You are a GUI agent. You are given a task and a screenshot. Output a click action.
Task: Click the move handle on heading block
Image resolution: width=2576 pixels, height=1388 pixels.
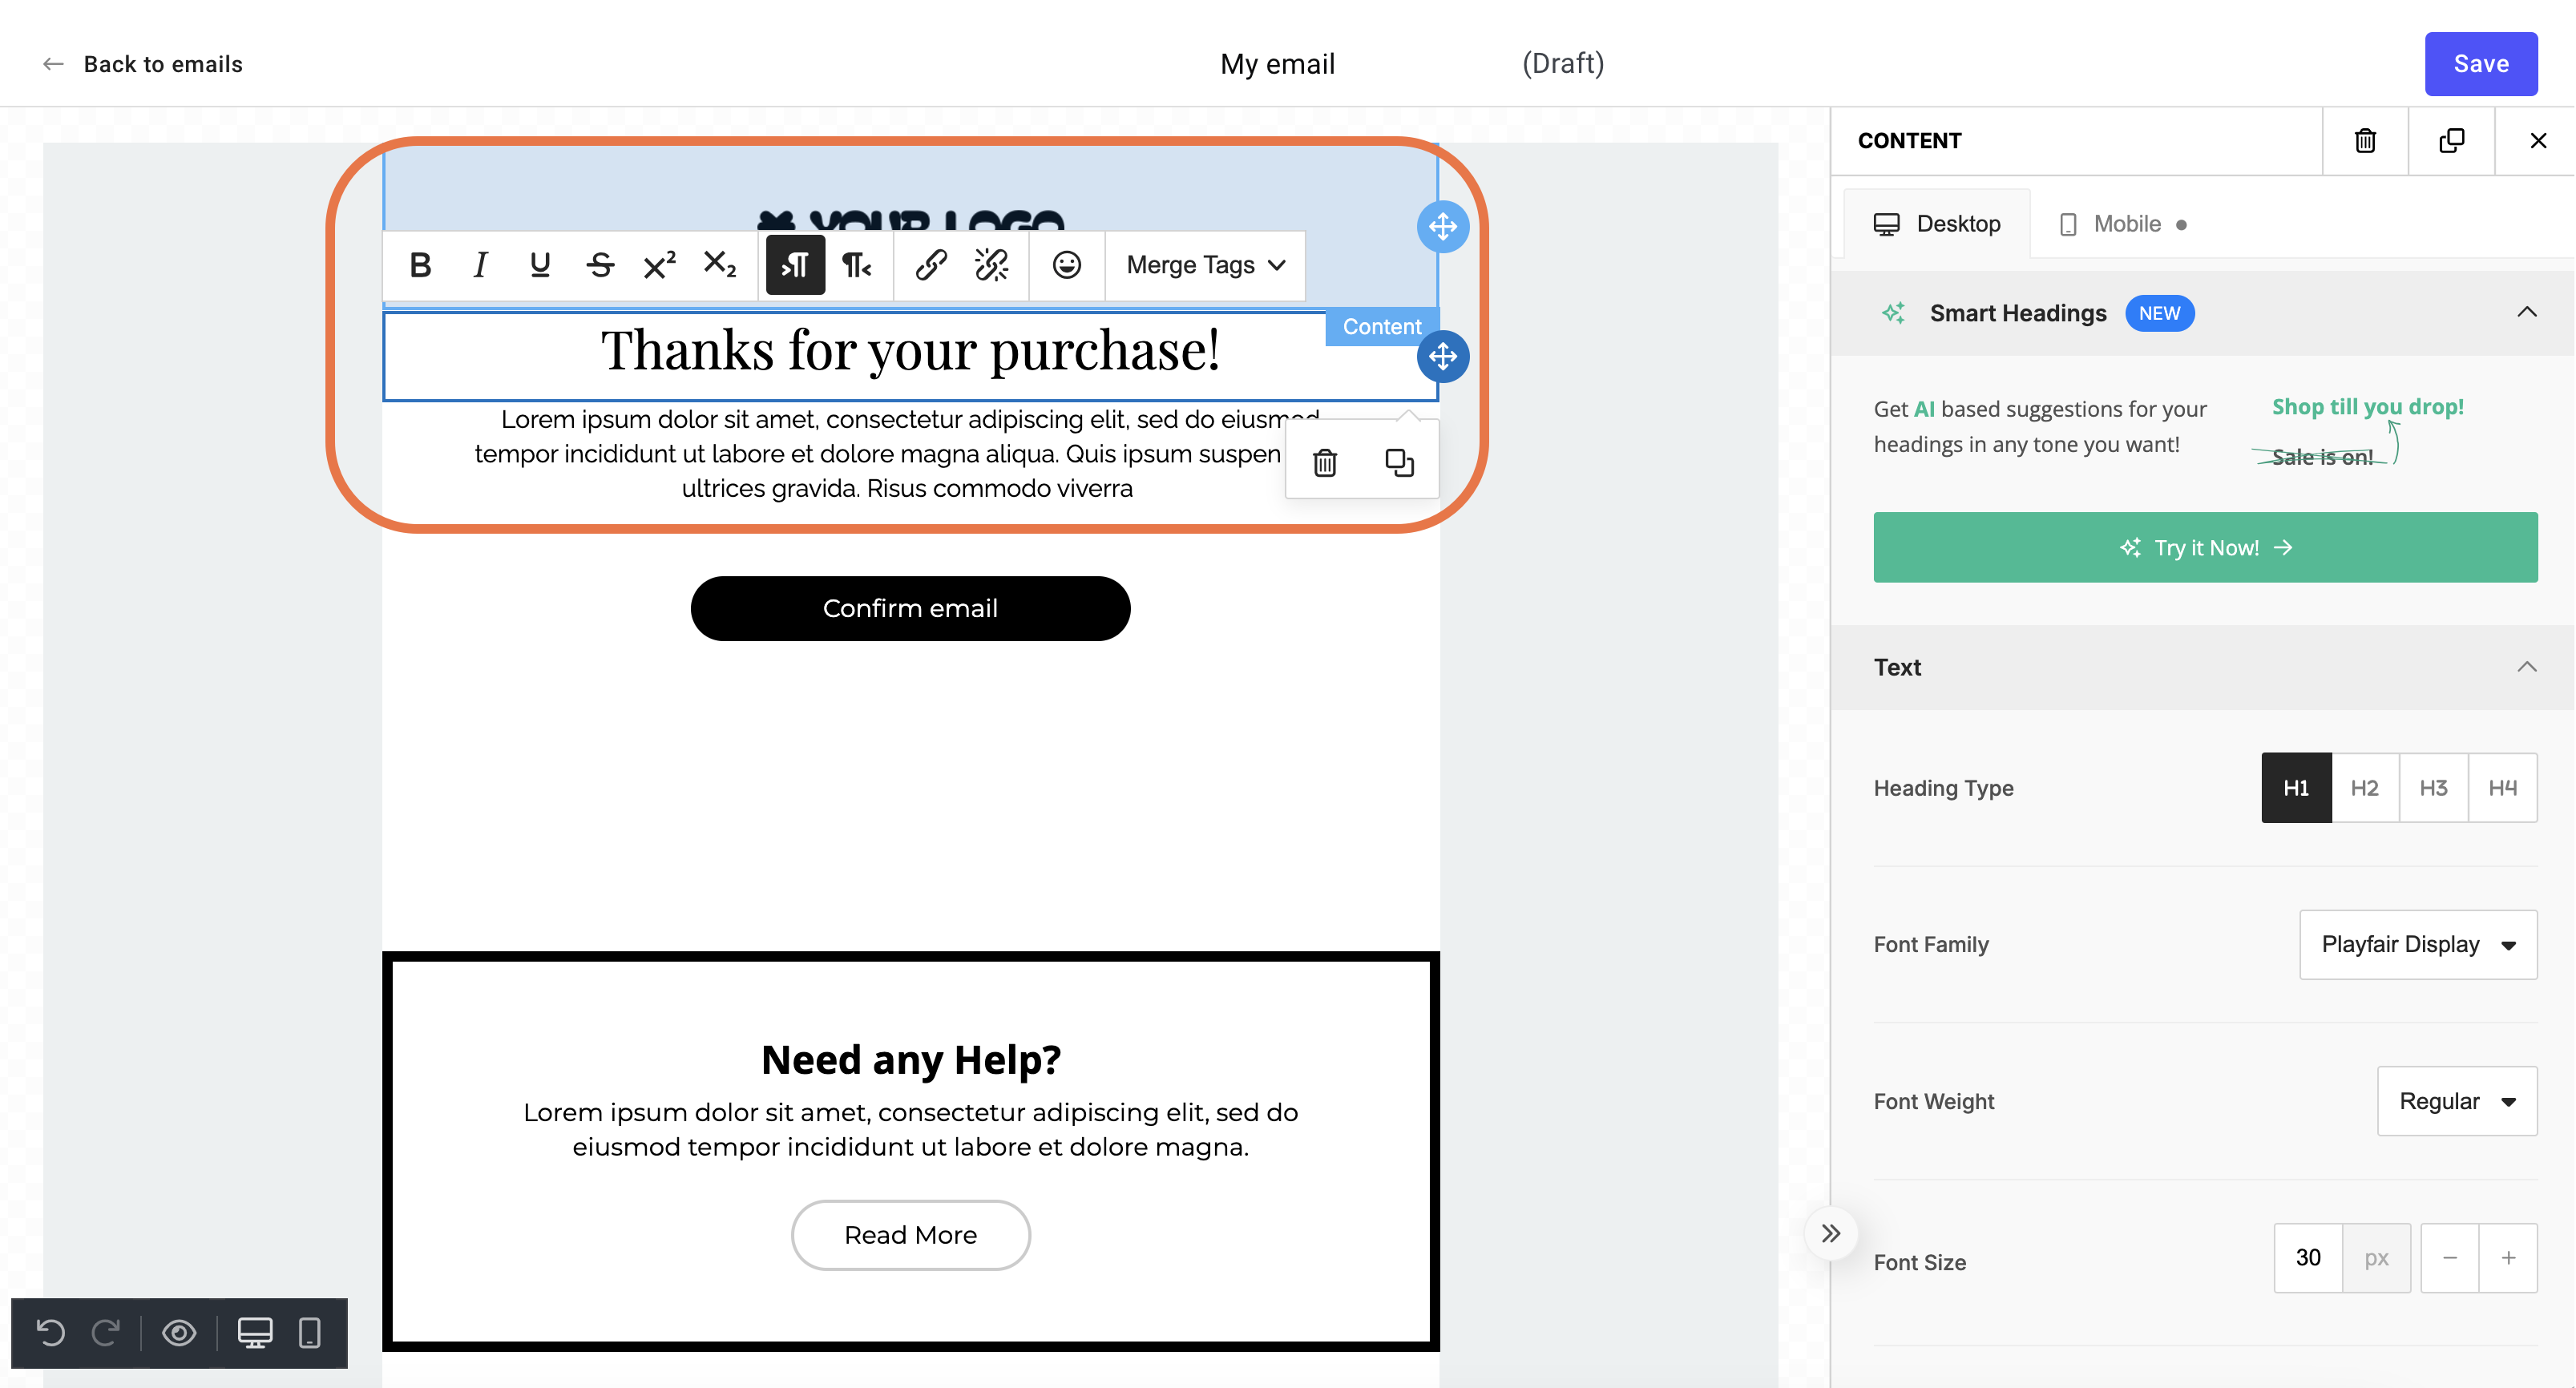click(x=1441, y=356)
